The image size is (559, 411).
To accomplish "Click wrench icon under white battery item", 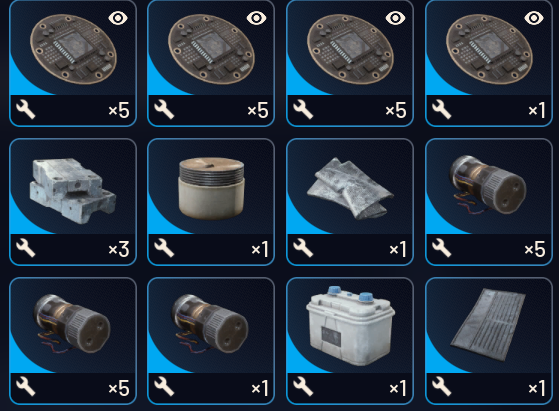I will tap(303, 387).
